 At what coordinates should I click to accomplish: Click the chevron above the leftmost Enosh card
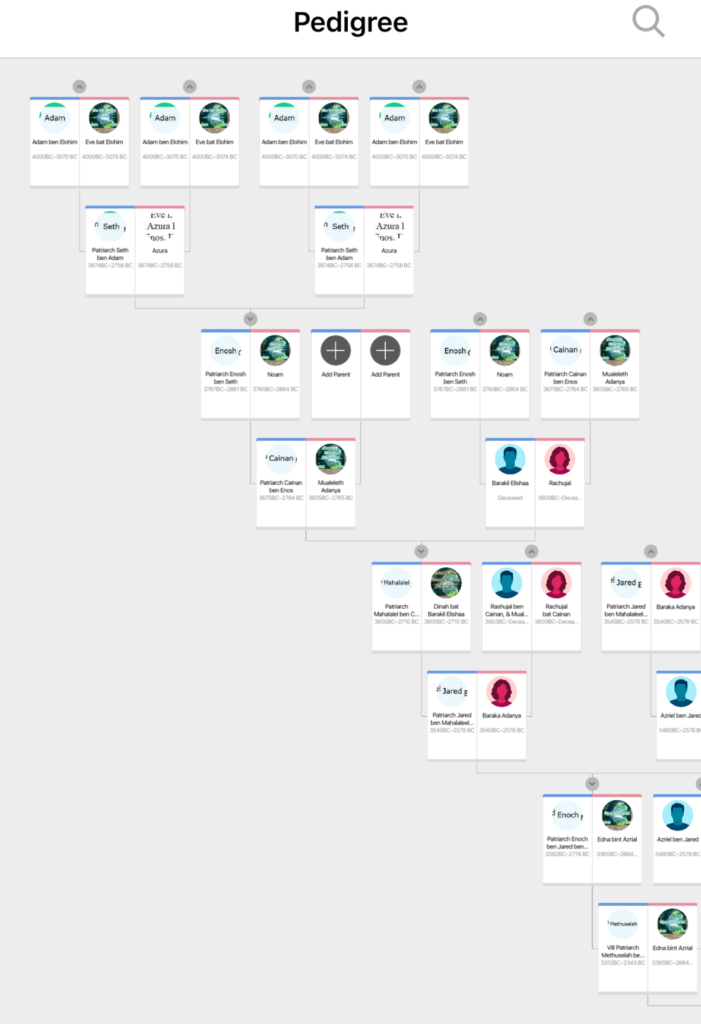[x=250, y=319]
